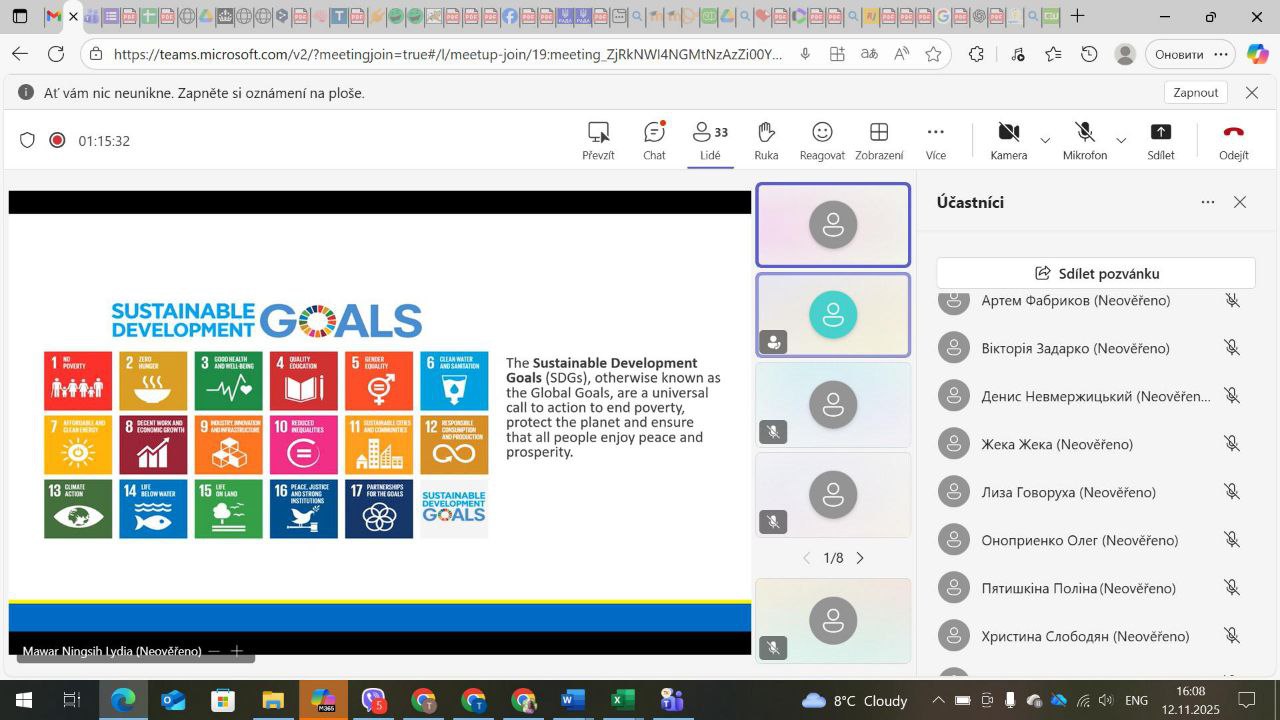This screenshot has width=1280, height=720.
Task: Open the Chat panel in the meeting
Action: (654, 140)
